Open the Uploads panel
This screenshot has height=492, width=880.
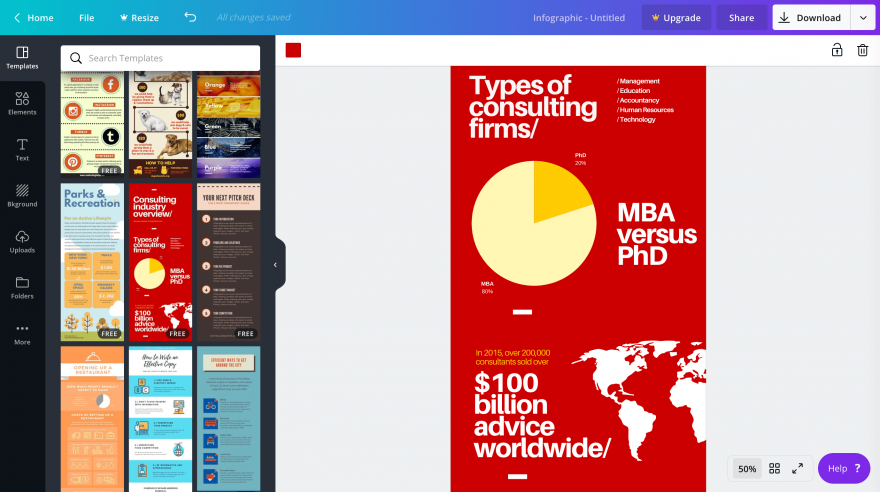(22, 241)
